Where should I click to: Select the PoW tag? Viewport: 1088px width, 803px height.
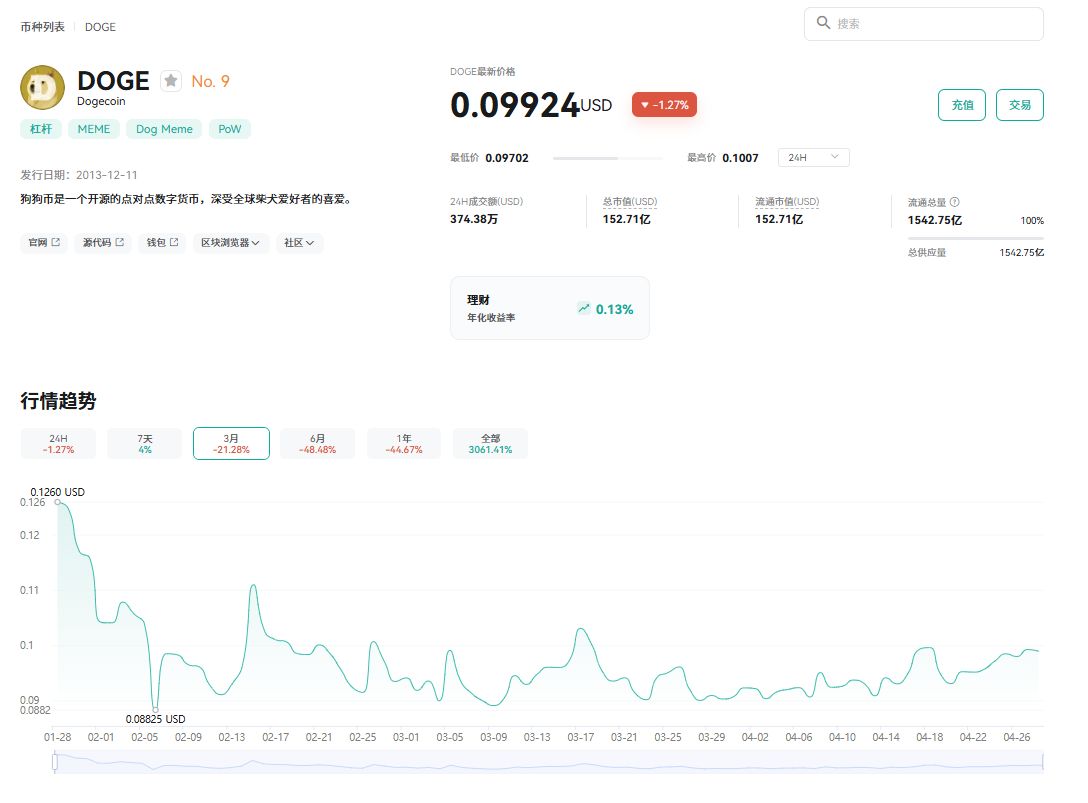pyautogui.click(x=230, y=129)
